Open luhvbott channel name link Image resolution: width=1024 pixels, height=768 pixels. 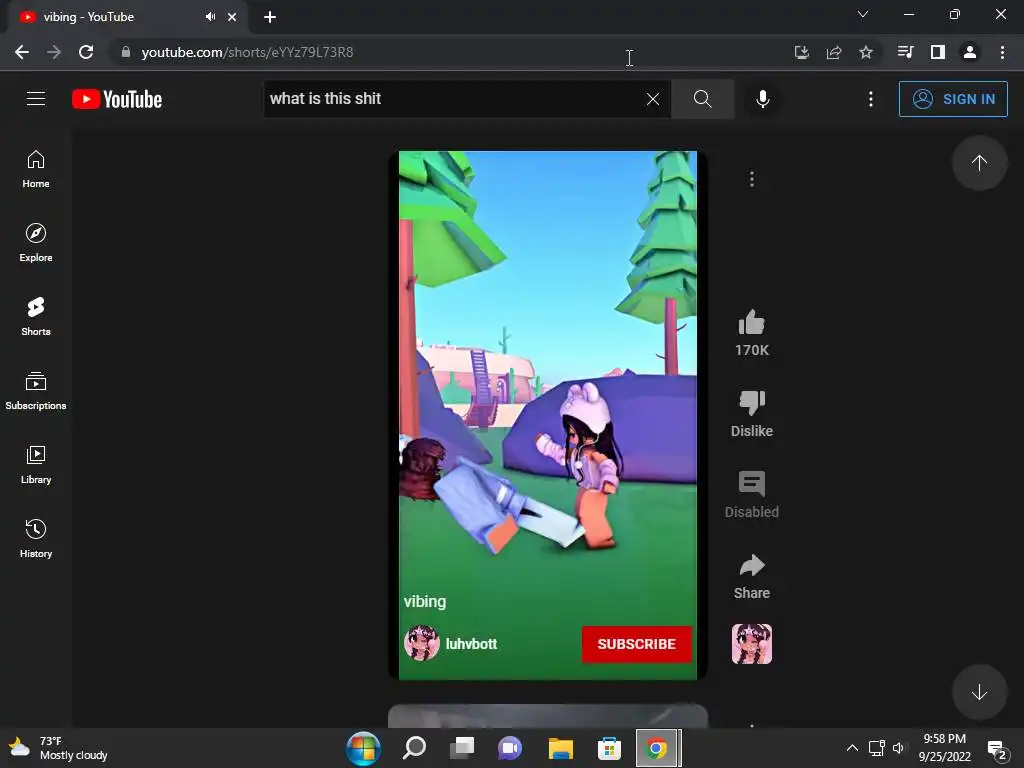(x=471, y=644)
